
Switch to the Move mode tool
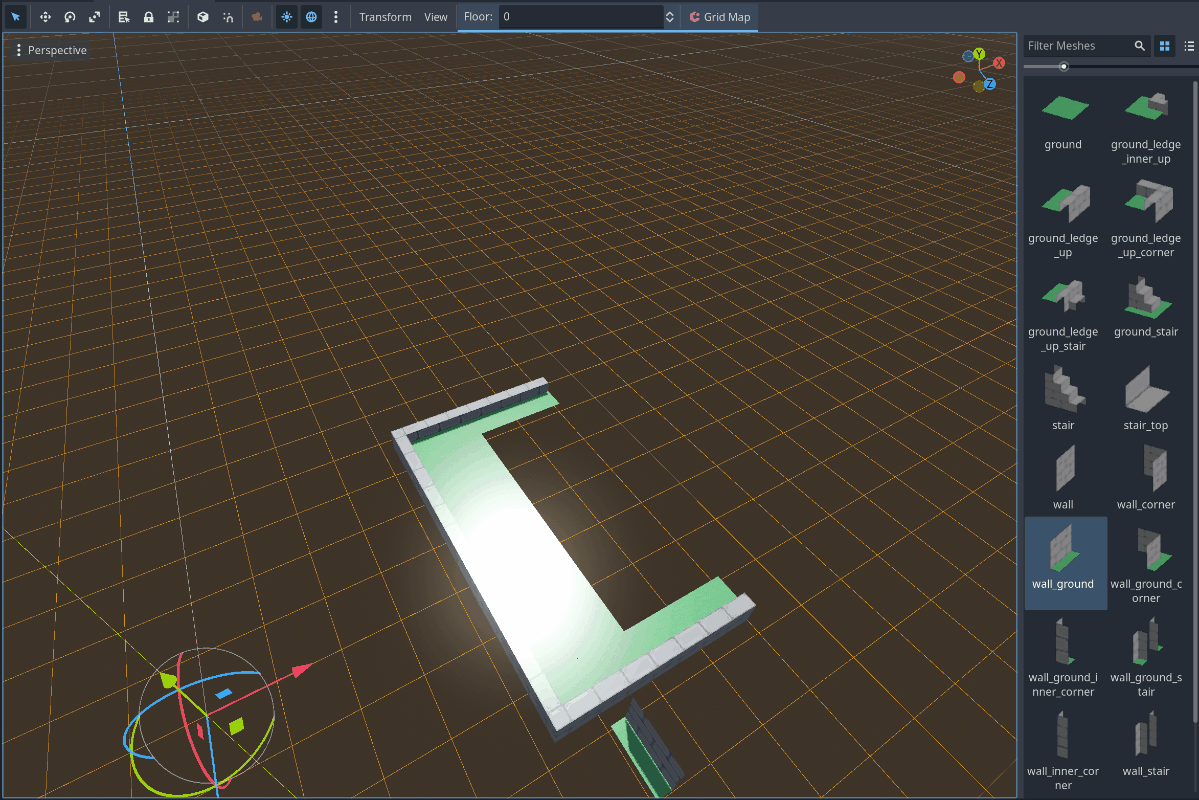tap(45, 17)
